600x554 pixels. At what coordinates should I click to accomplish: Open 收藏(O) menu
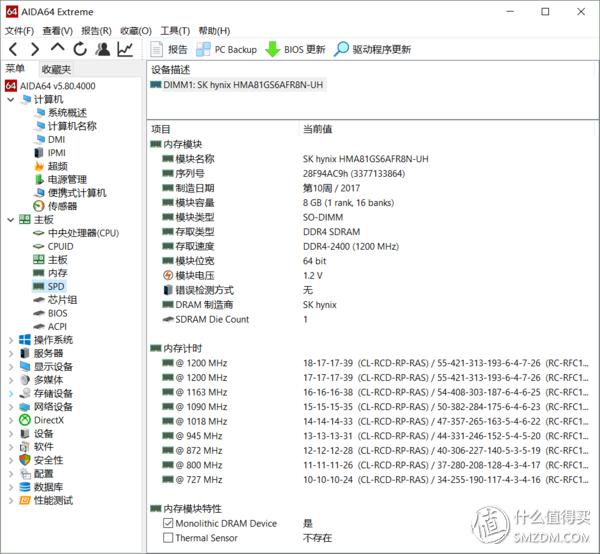coord(136,31)
